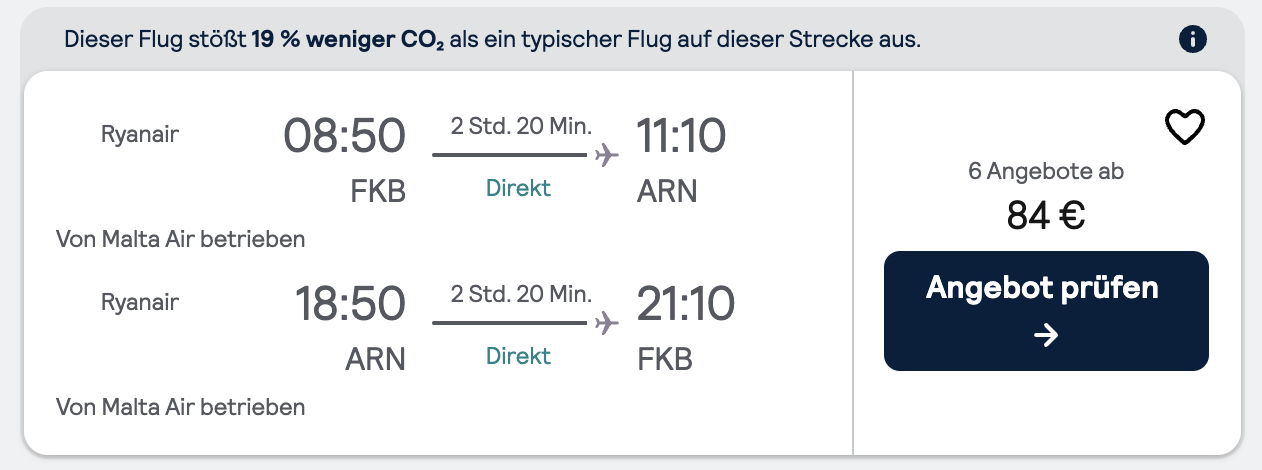
Task: Click the 6 Angebote ab text
Action: pos(1046,171)
